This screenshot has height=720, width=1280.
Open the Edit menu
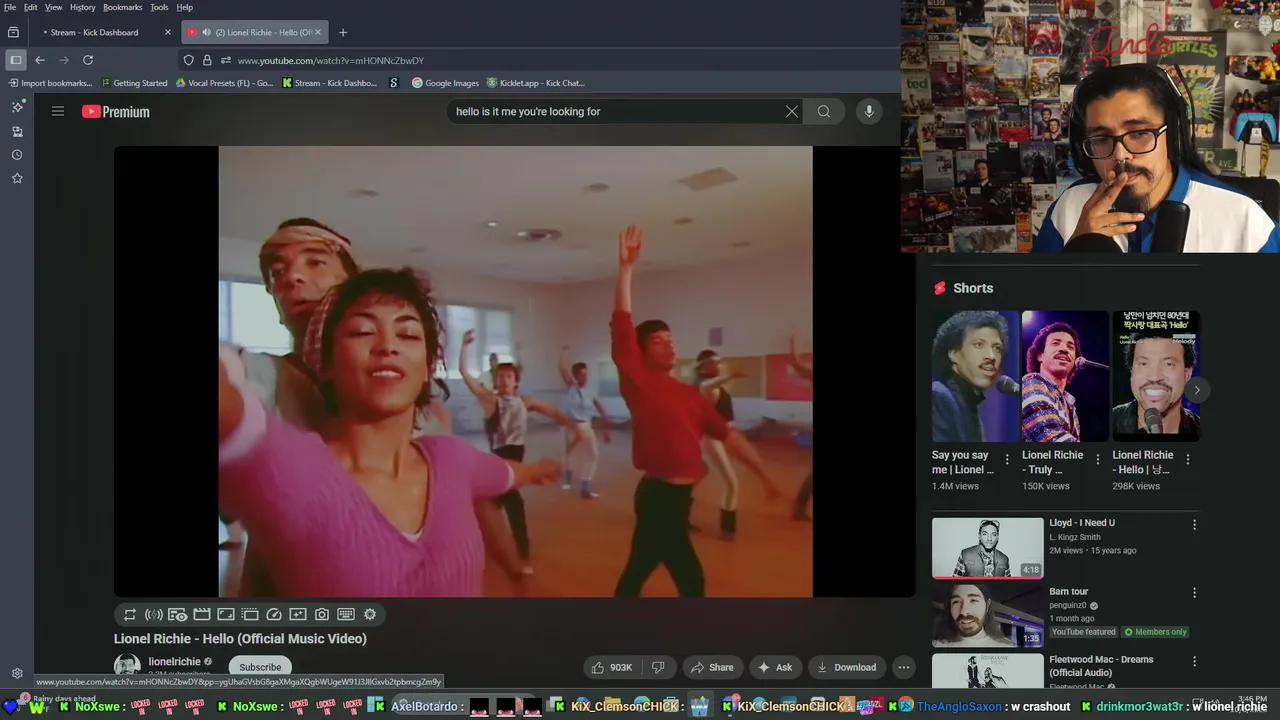31,7
